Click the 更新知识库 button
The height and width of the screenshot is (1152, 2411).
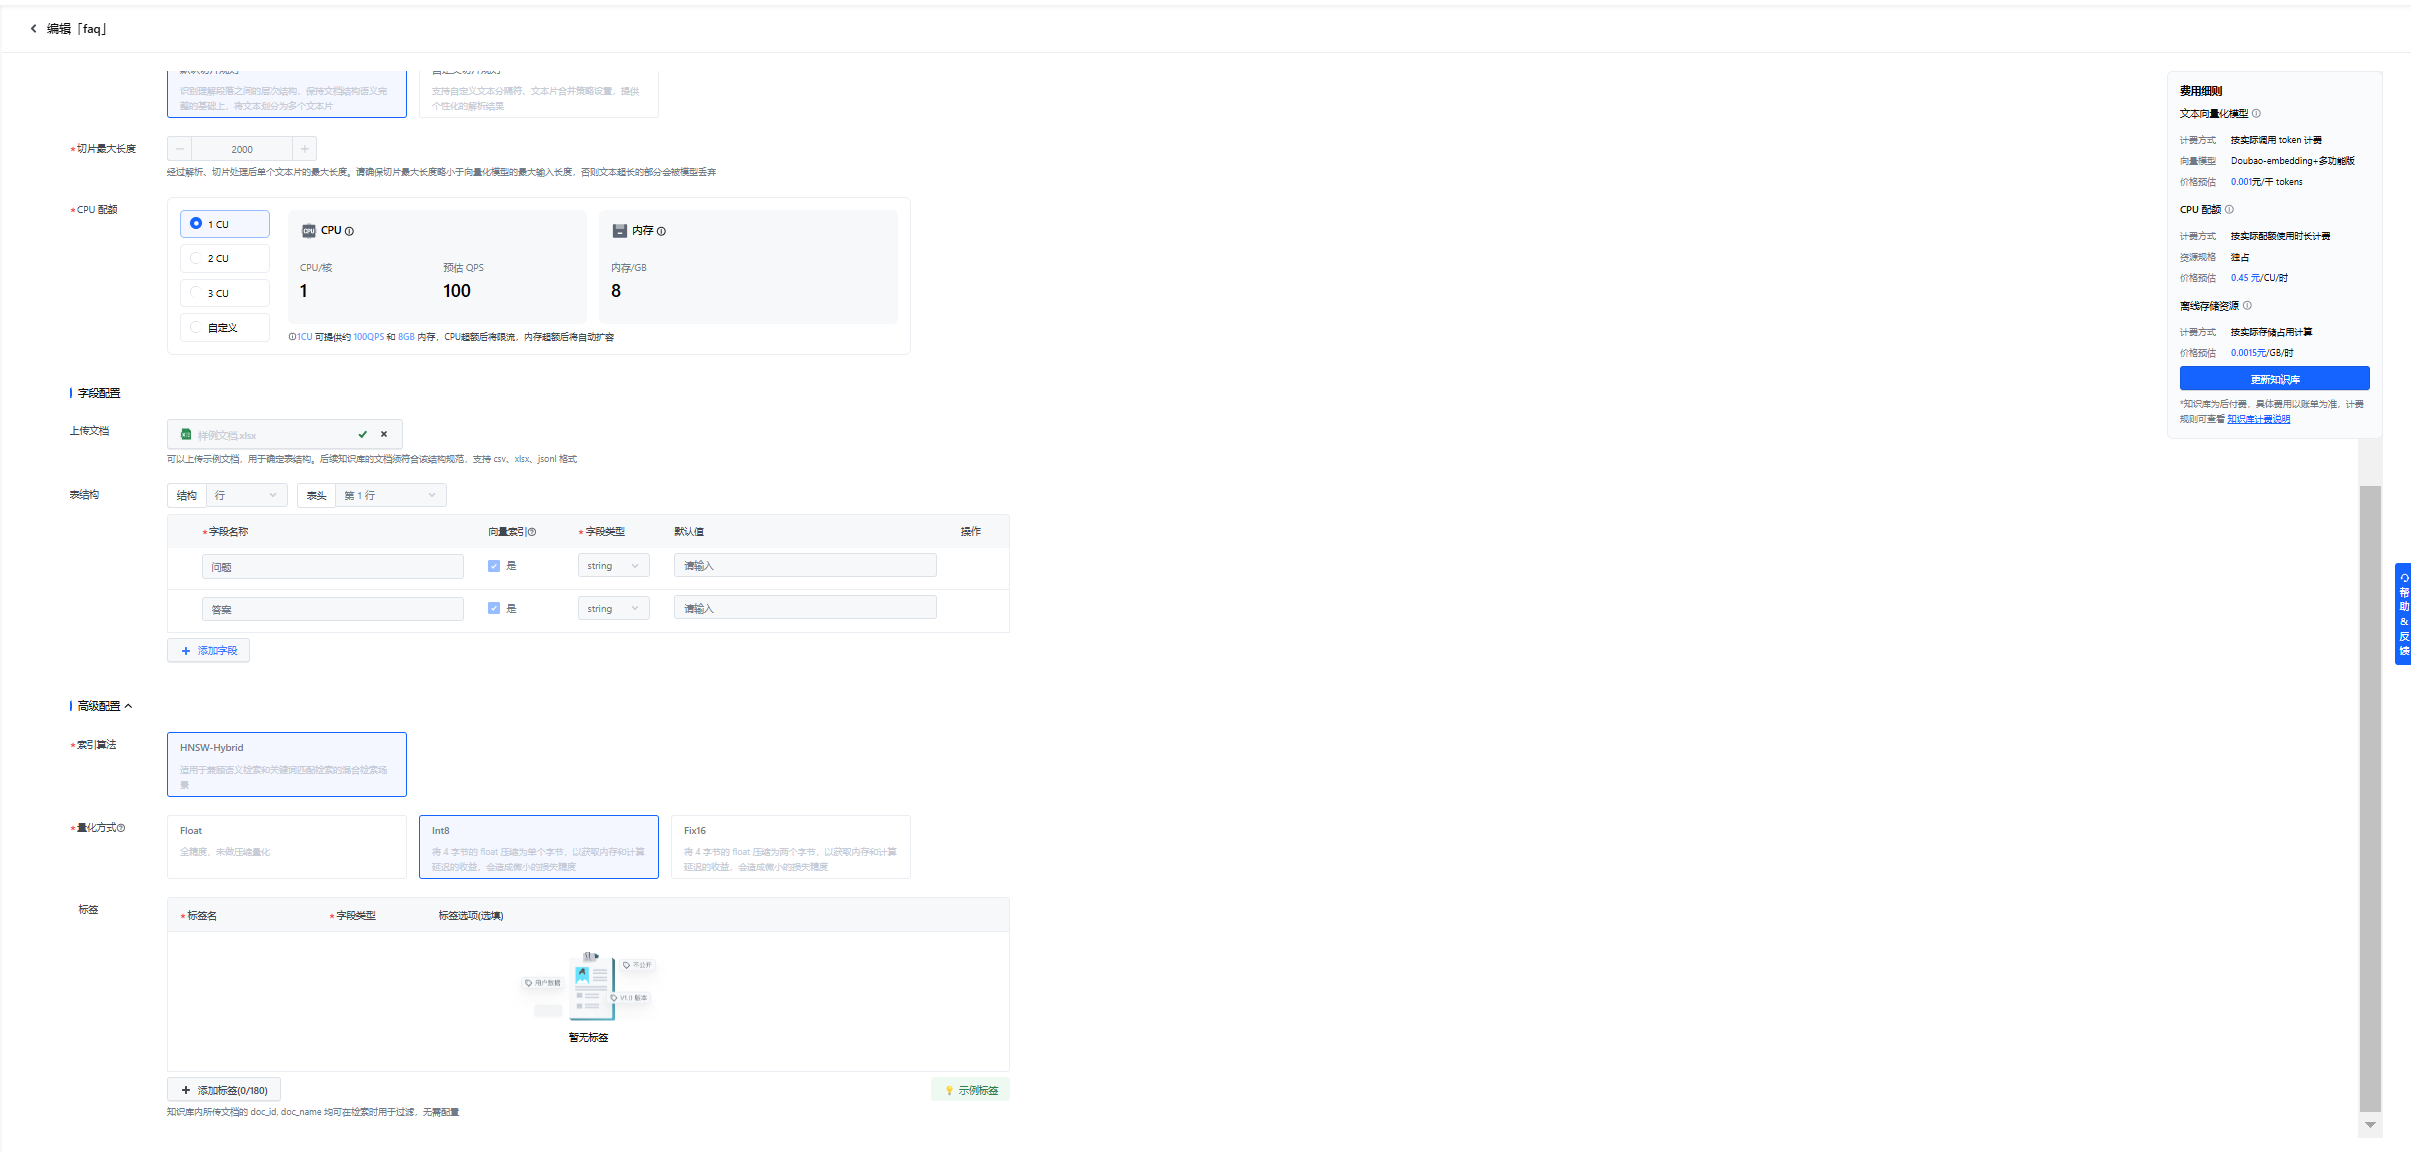(x=2274, y=379)
